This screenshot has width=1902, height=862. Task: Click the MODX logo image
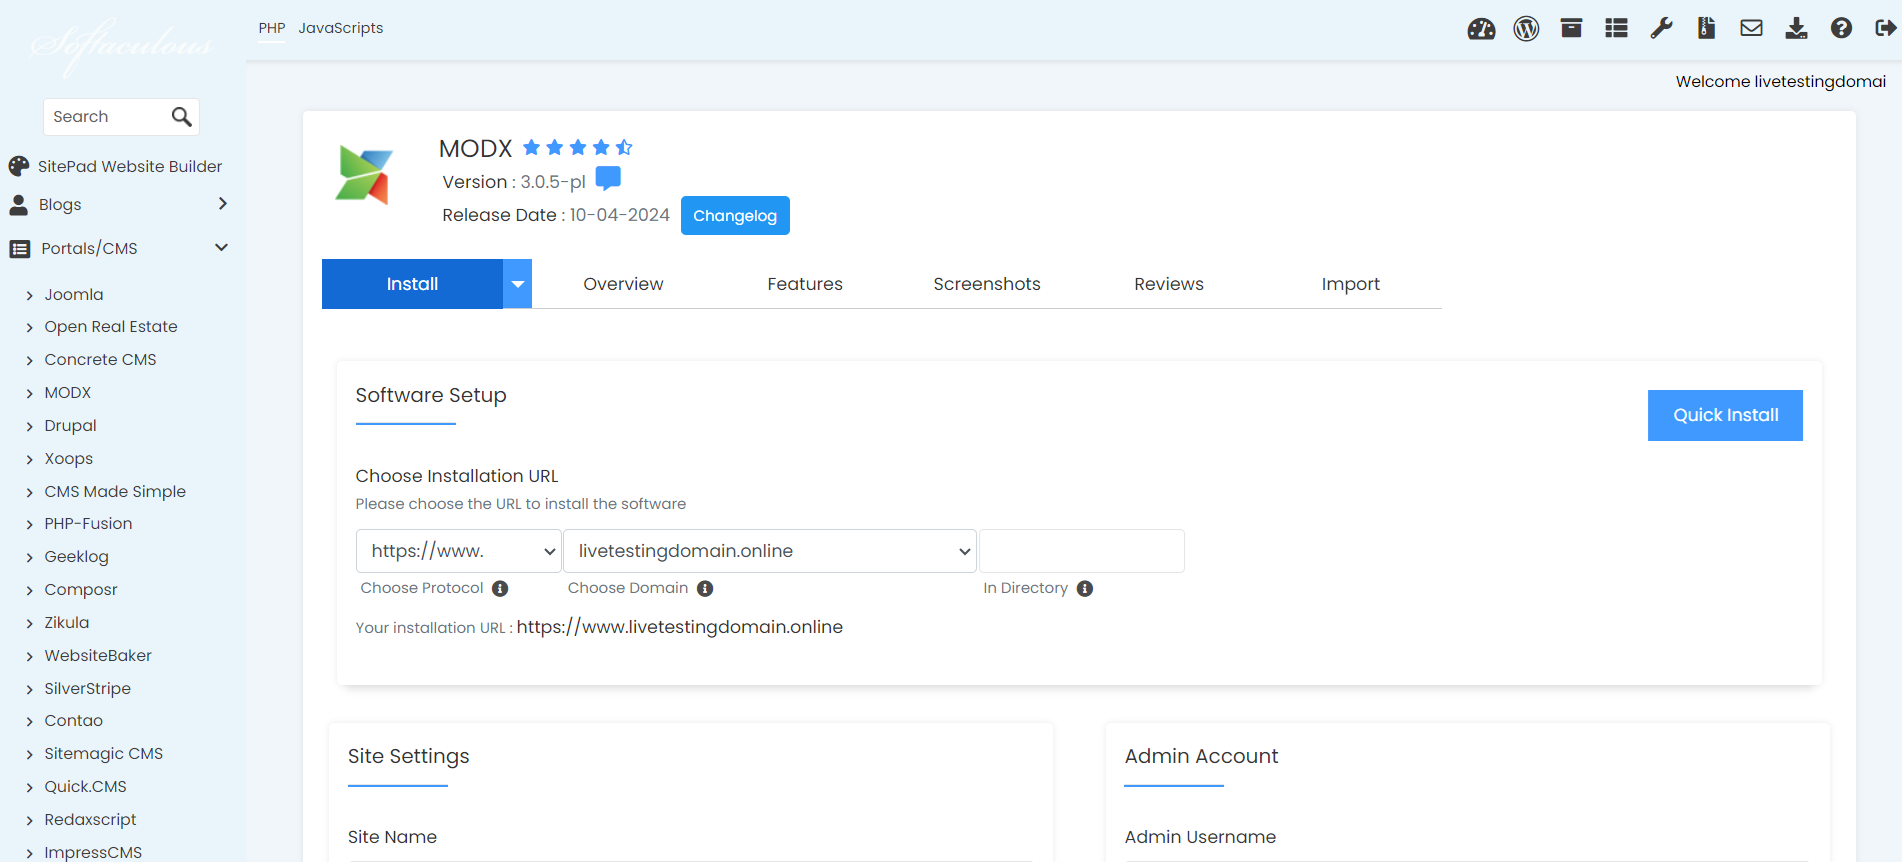point(364,175)
